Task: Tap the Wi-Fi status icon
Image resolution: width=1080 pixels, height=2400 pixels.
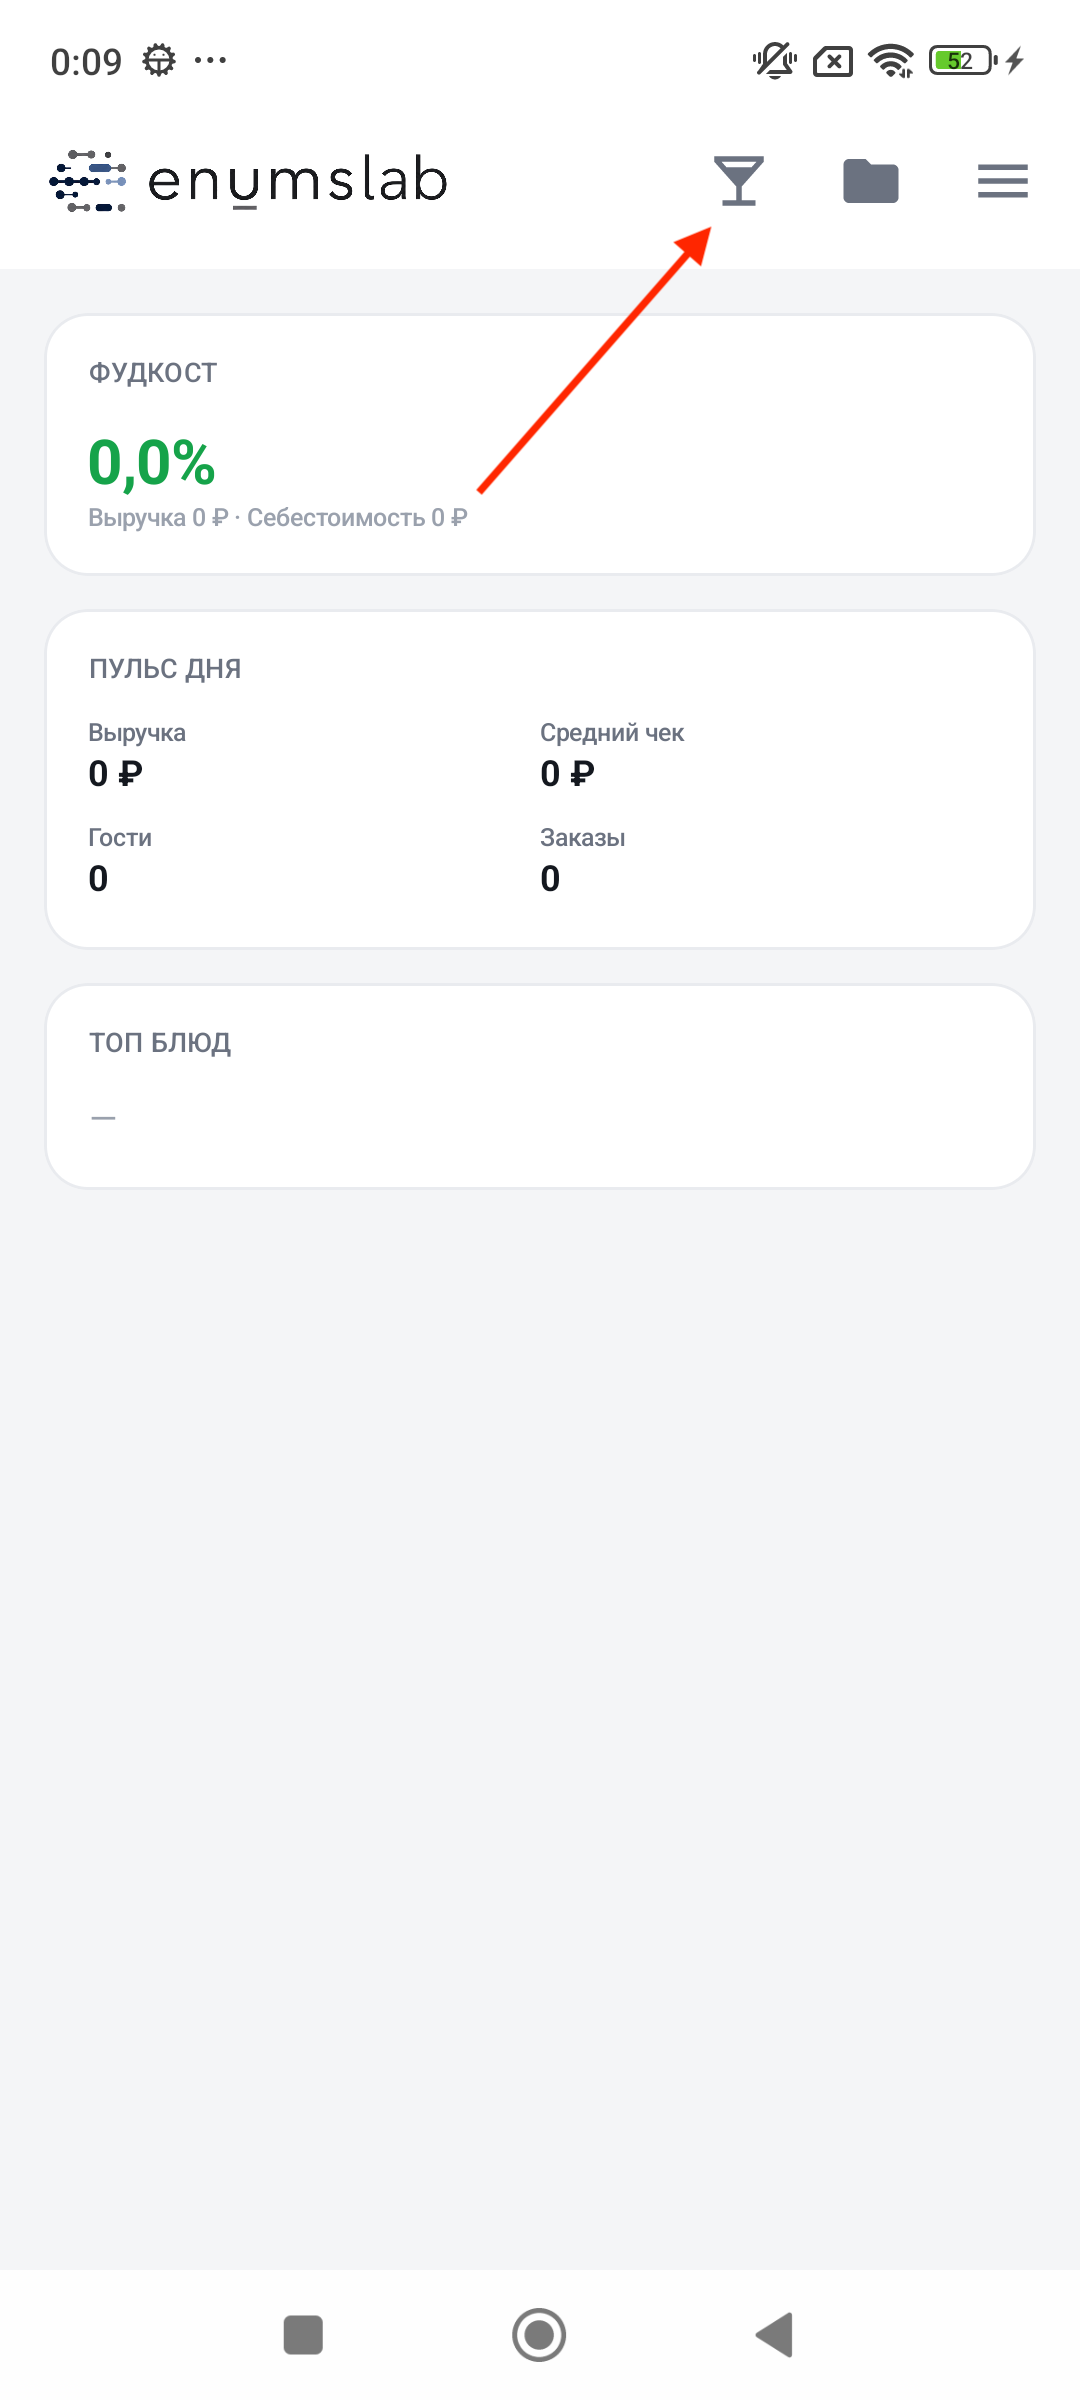Action: click(892, 61)
